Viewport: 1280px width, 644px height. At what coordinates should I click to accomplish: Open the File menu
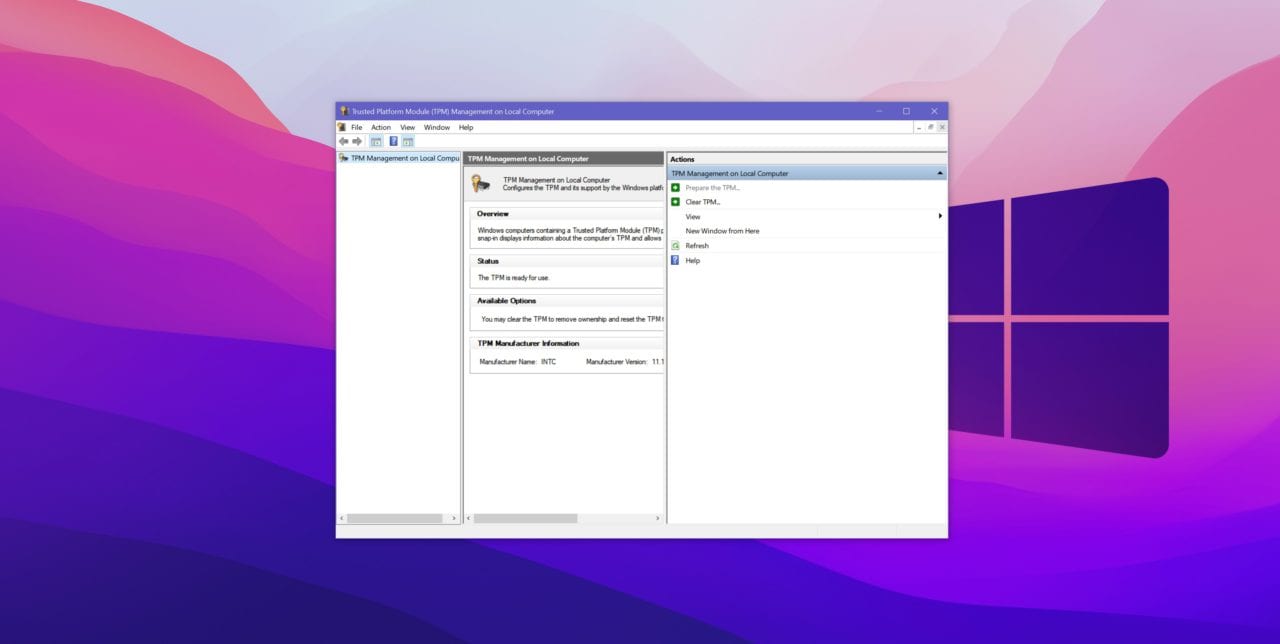click(356, 127)
